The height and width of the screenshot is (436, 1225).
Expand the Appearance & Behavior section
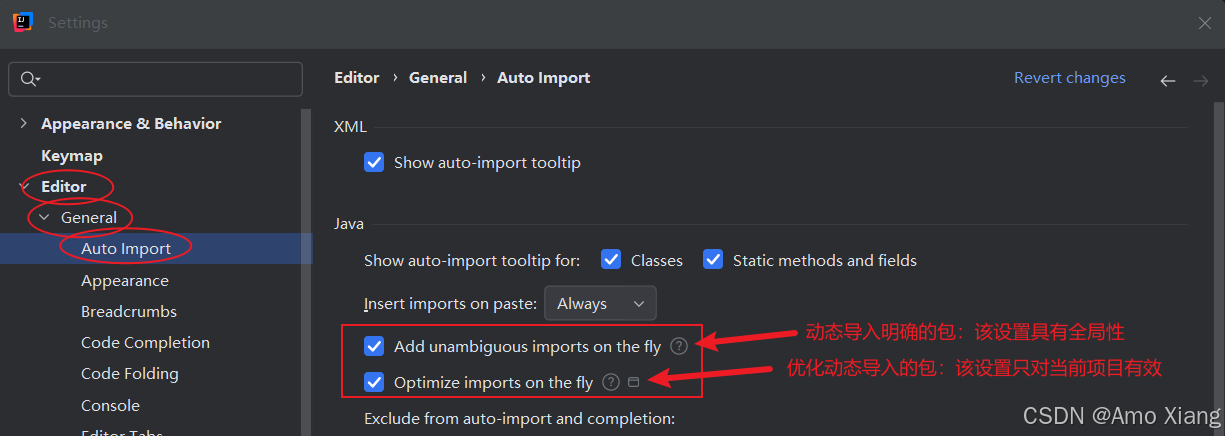click(24, 124)
